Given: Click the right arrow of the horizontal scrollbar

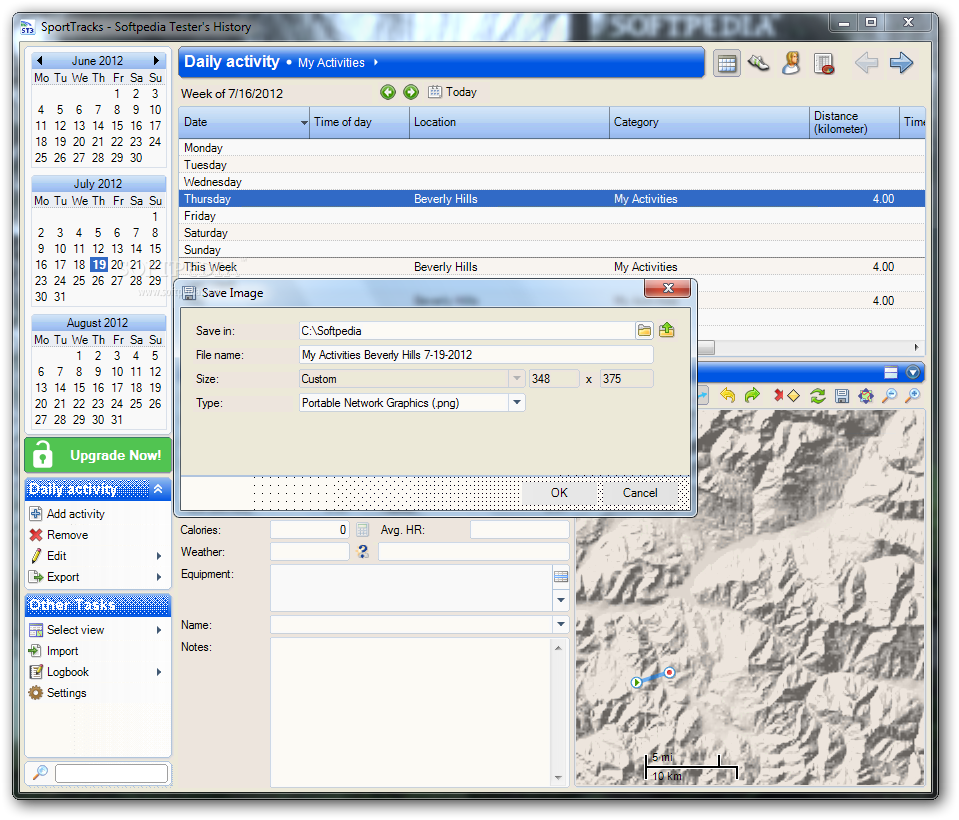Looking at the screenshot, I should [x=916, y=347].
